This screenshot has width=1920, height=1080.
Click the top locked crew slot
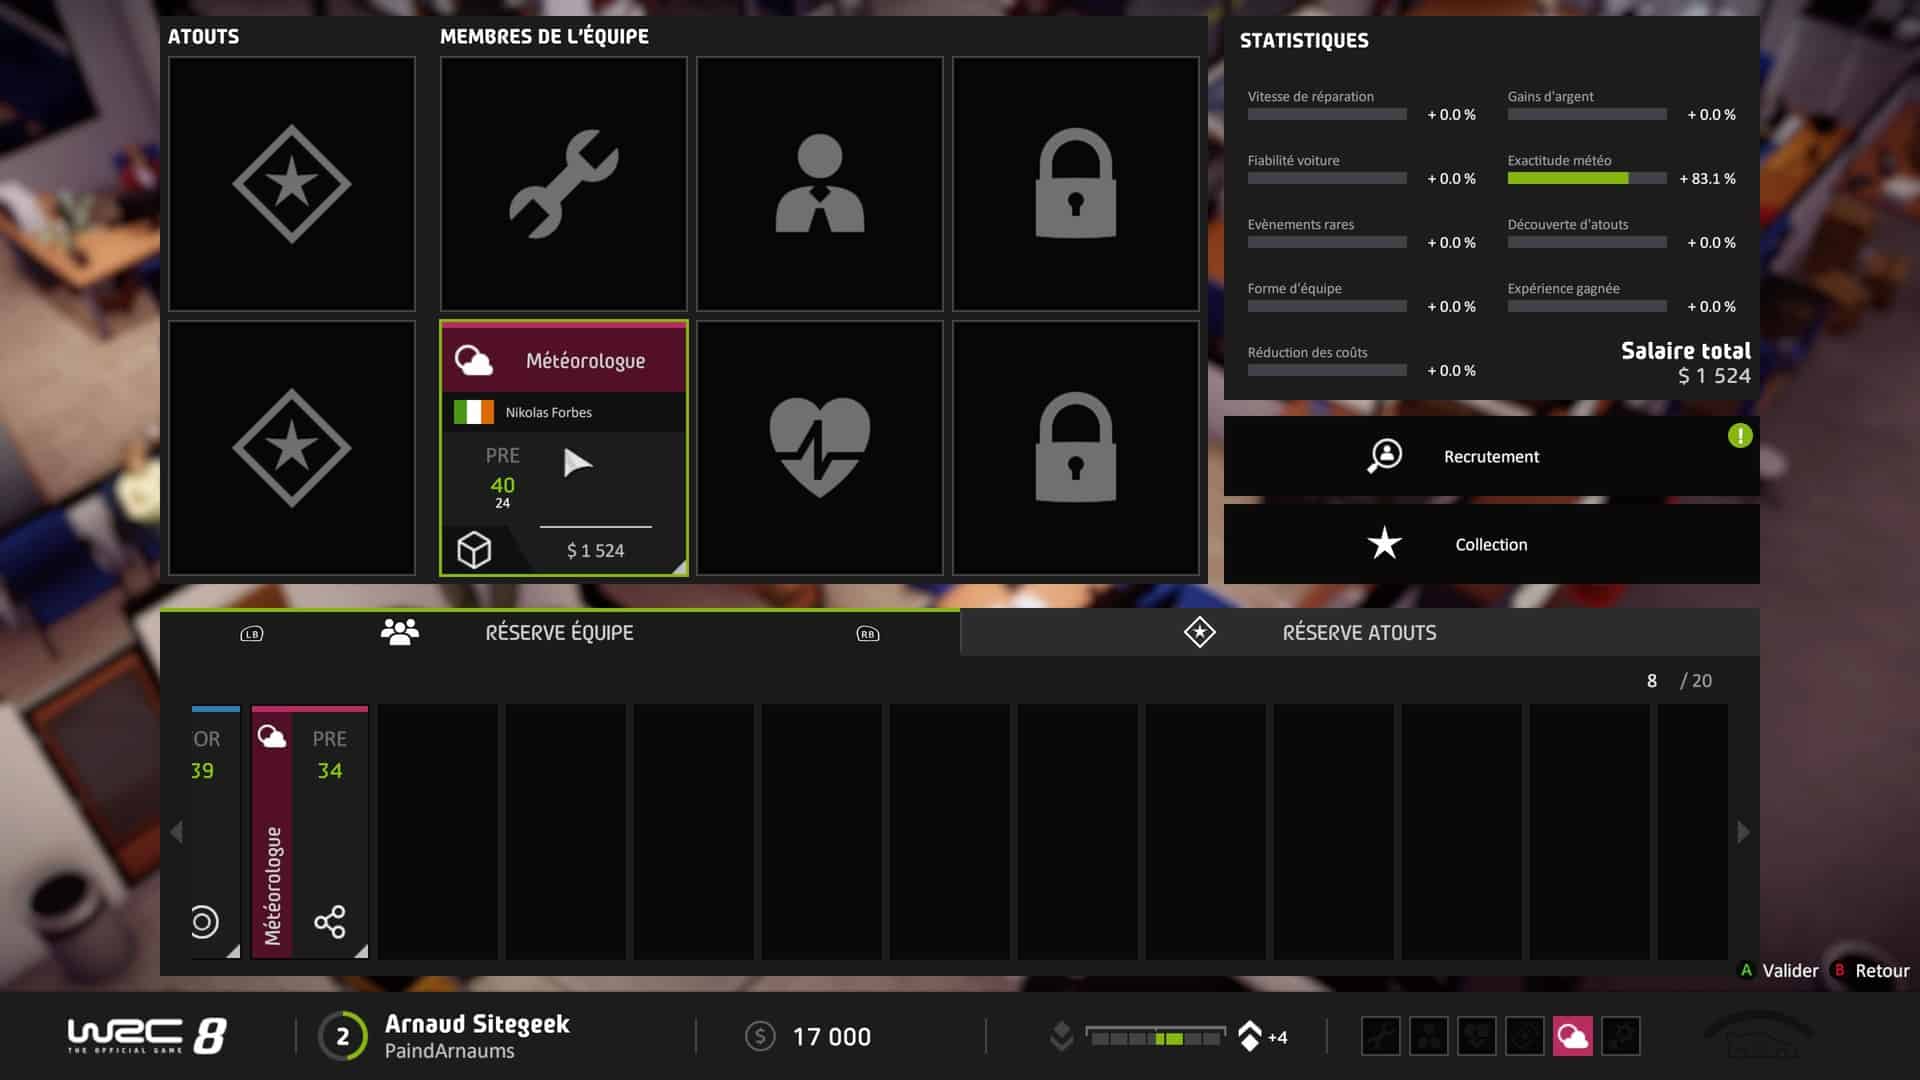[x=1075, y=184]
